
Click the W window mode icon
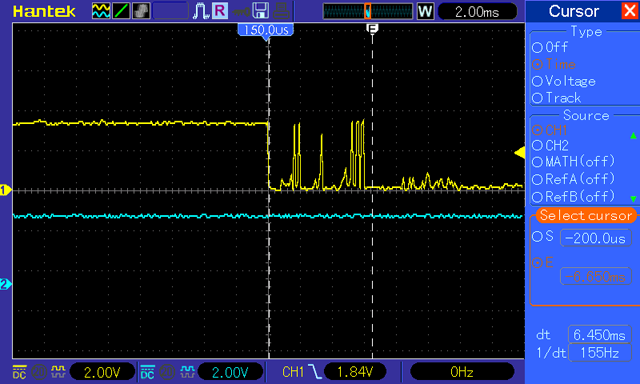(x=425, y=11)
